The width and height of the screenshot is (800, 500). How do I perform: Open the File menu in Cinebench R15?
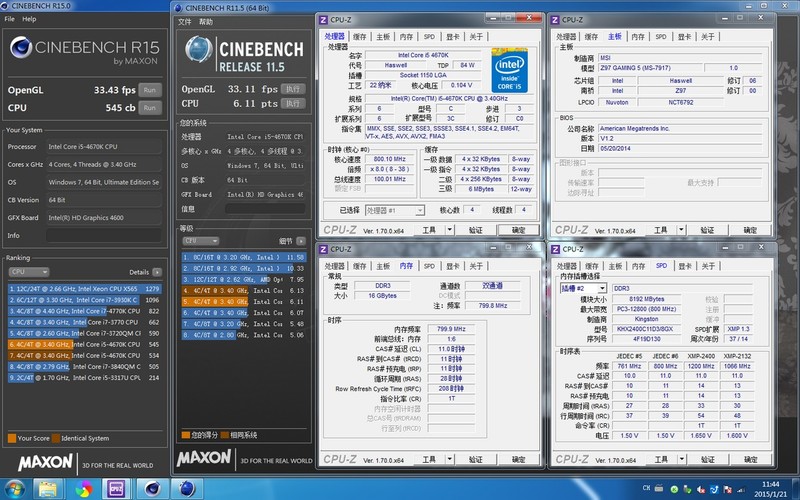8,19
